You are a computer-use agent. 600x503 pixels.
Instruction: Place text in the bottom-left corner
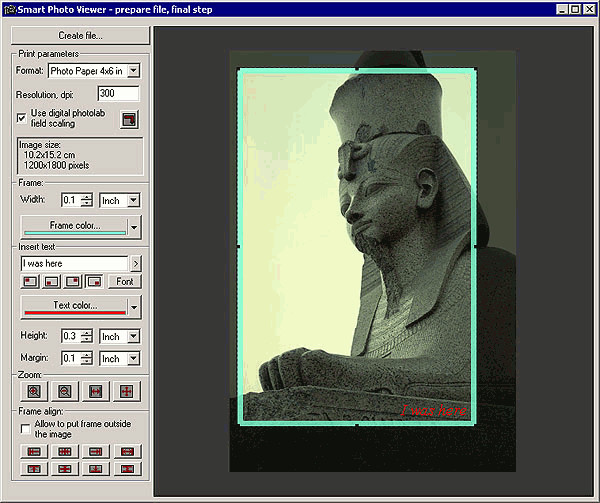click(52, 282)
